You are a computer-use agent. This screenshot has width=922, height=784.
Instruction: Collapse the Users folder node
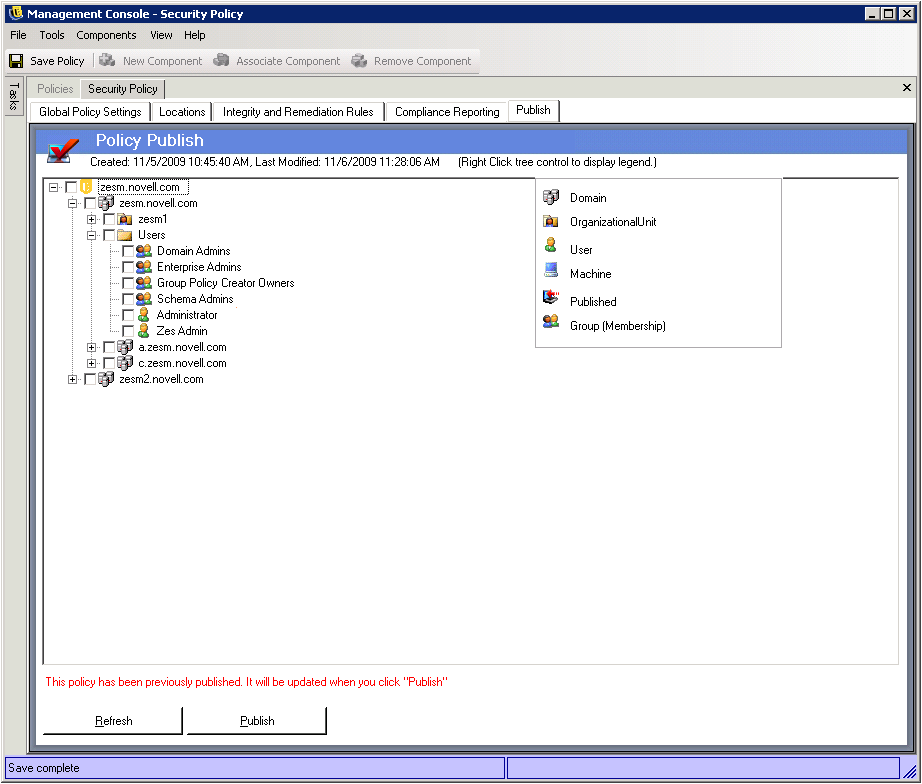point(91,235)
